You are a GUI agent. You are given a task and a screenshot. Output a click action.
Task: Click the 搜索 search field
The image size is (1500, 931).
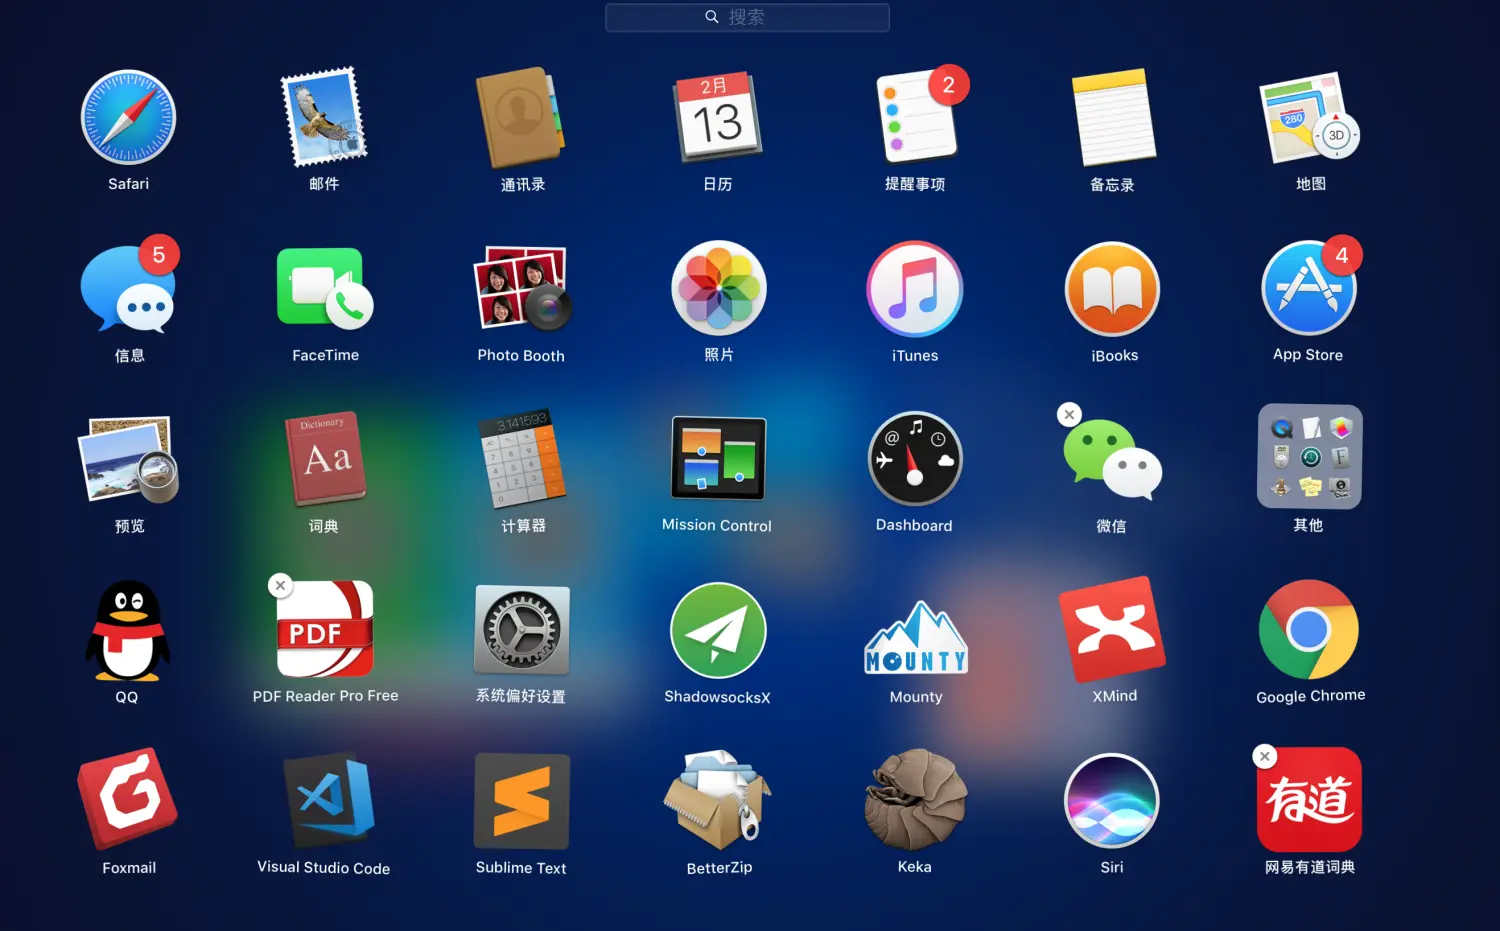click(747, 17)
